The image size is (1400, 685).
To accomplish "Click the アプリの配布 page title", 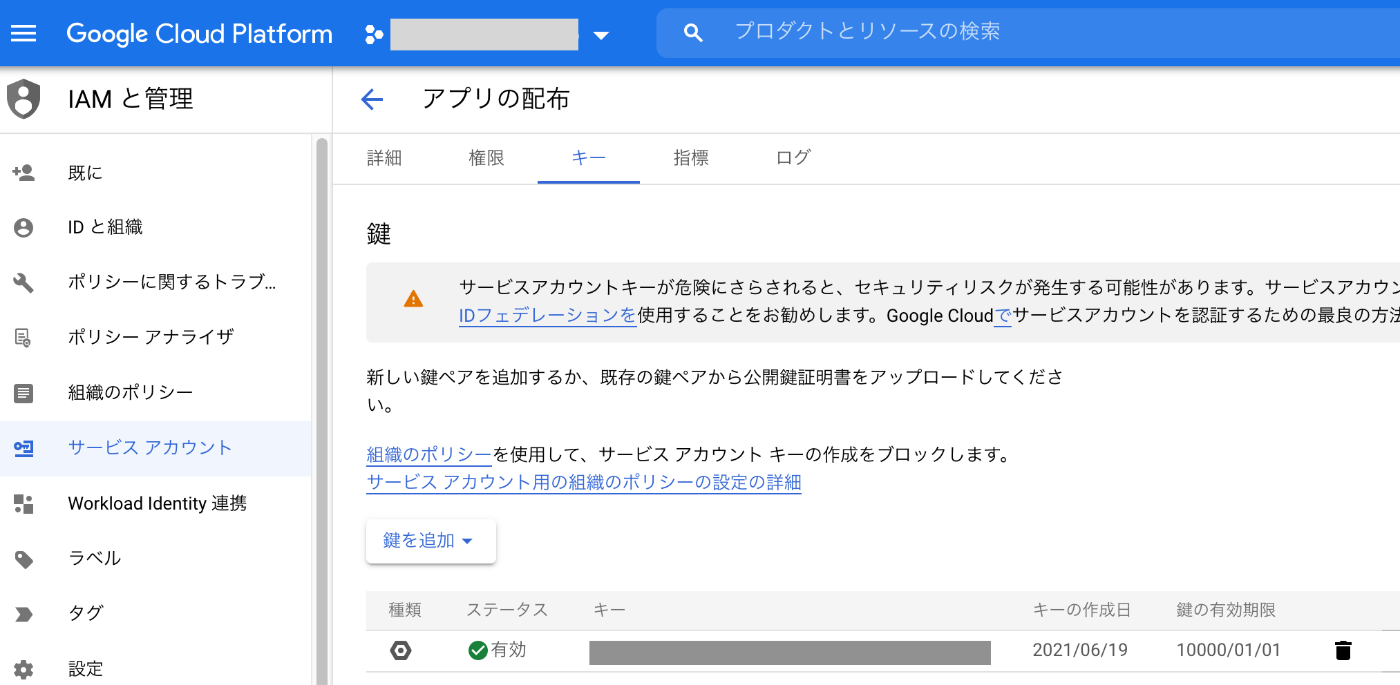I will tap(496, 99).
